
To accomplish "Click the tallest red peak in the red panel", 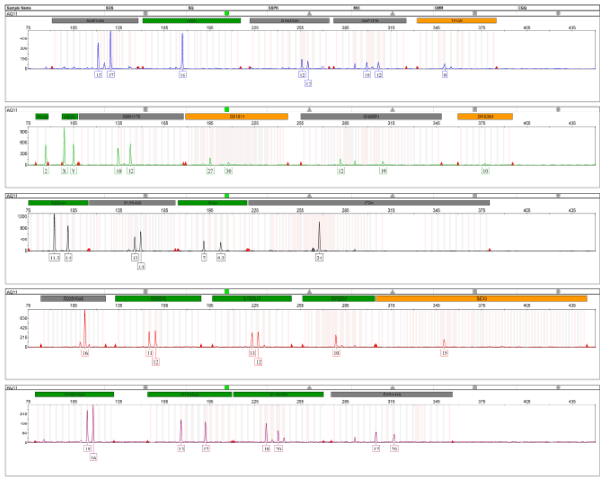I will pos(85,318).
